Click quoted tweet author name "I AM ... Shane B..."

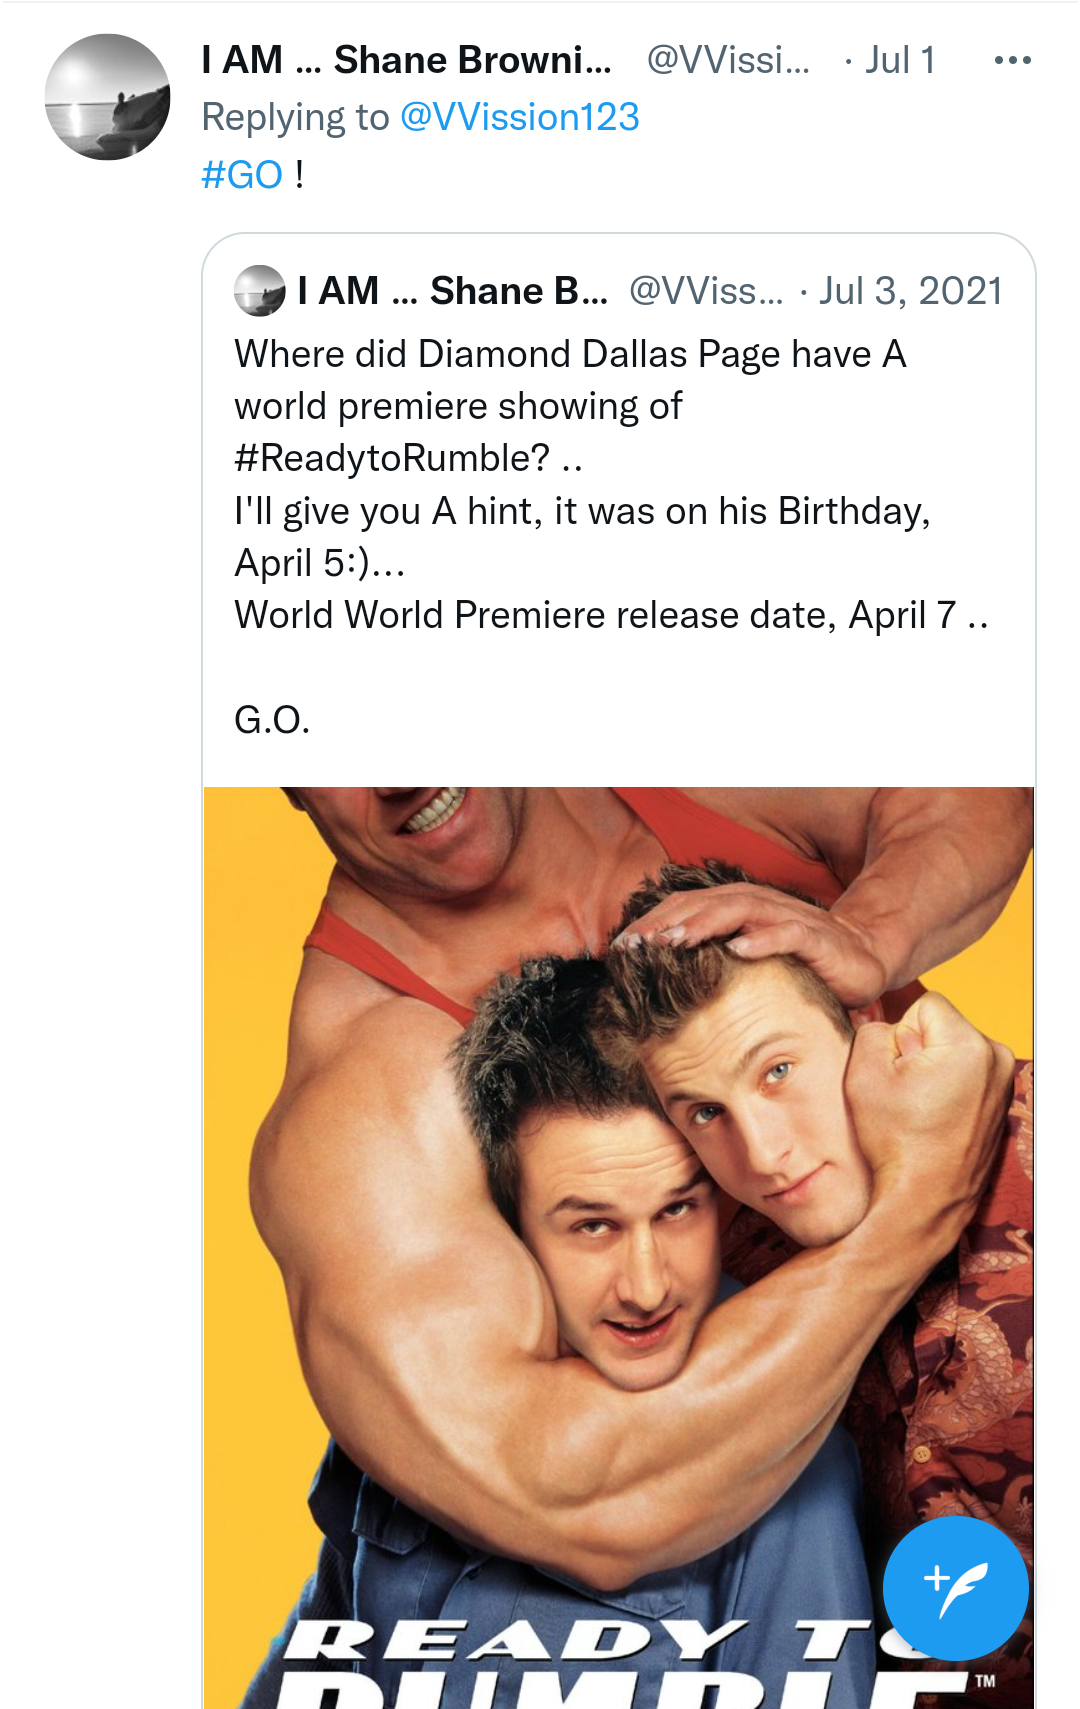[453, 291]
